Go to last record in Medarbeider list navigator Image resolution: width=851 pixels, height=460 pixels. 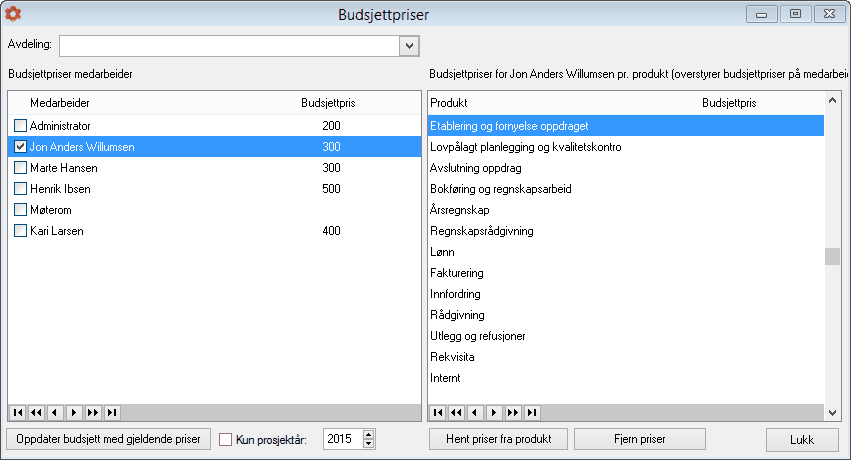pos(112,413)
